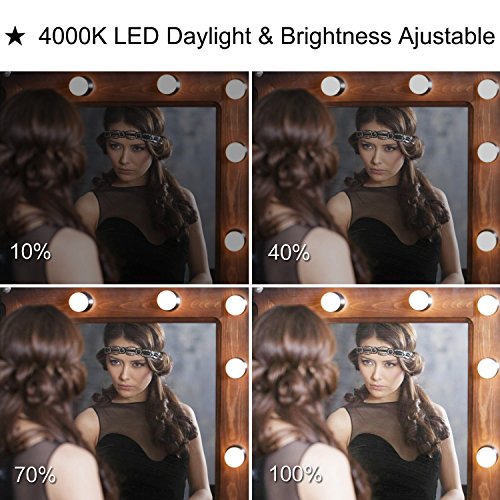This screenshot has width=500, height=500.
Task: Click top-left bulb in 40% panel
Action: [x=333, y=86]
